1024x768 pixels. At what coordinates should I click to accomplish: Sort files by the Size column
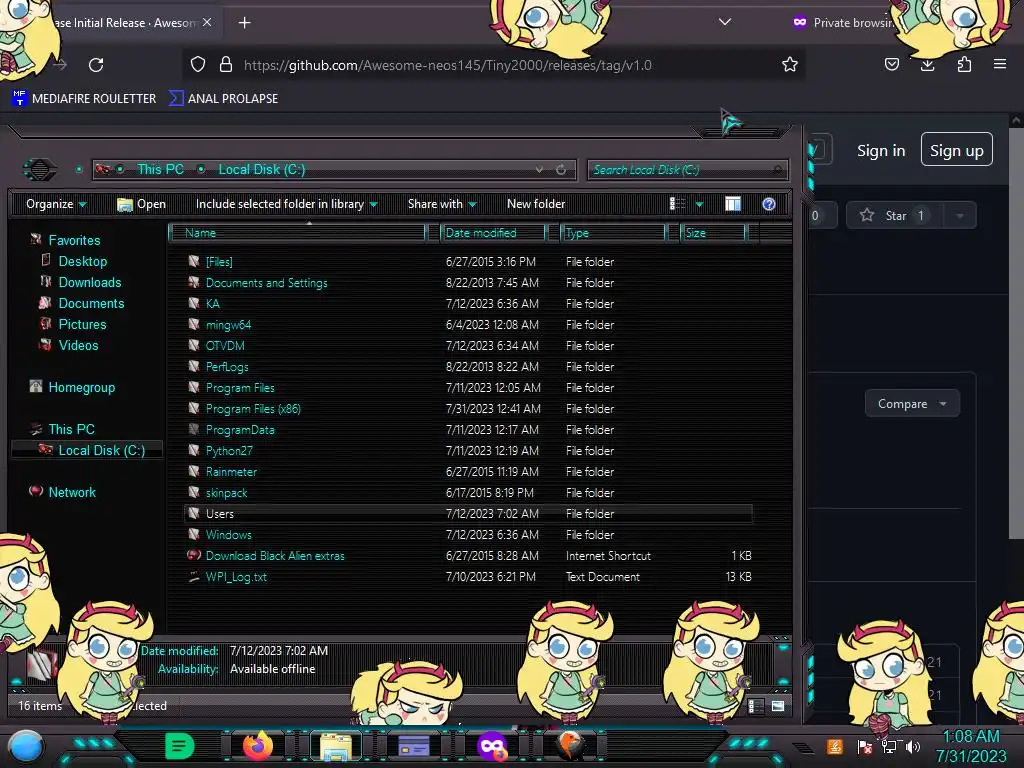pos(714,232)
